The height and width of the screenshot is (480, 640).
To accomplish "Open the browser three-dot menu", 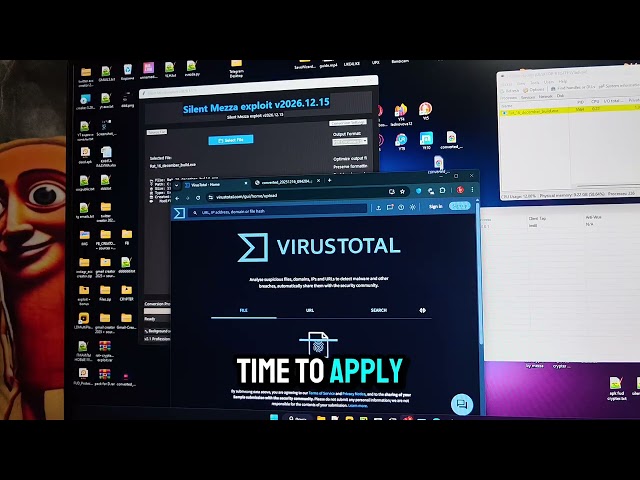I will (x=472, y=189).
